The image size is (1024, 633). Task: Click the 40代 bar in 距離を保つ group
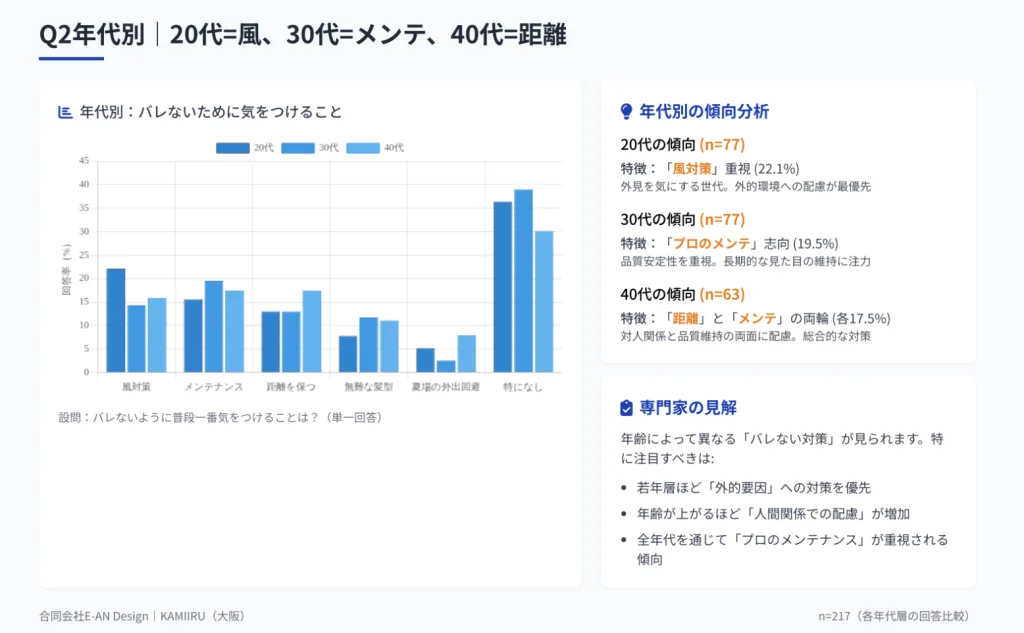coord(311,331)
